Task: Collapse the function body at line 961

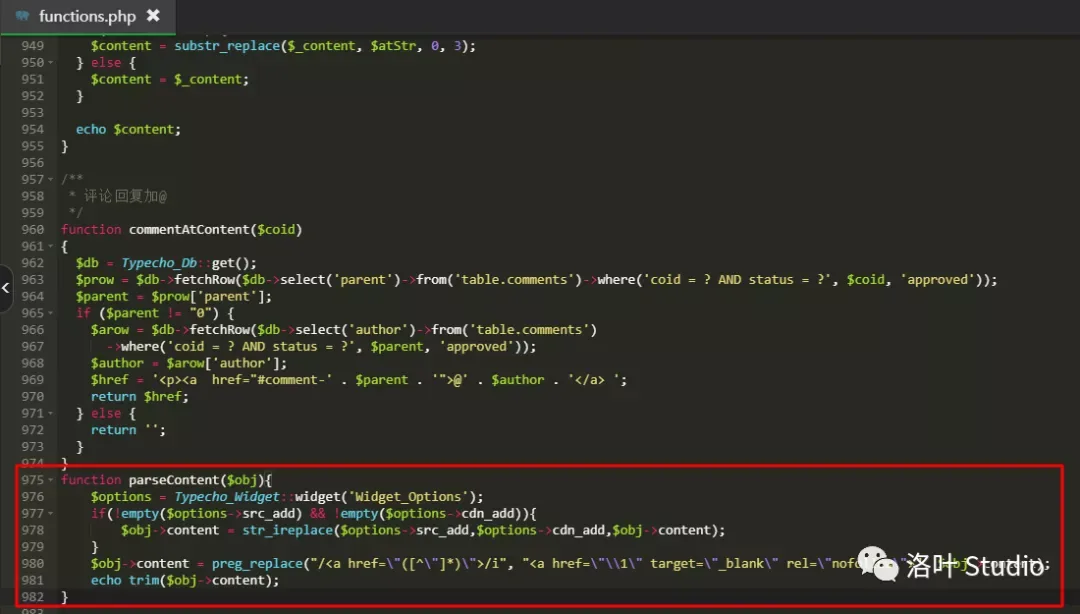Action: [51, 247]
